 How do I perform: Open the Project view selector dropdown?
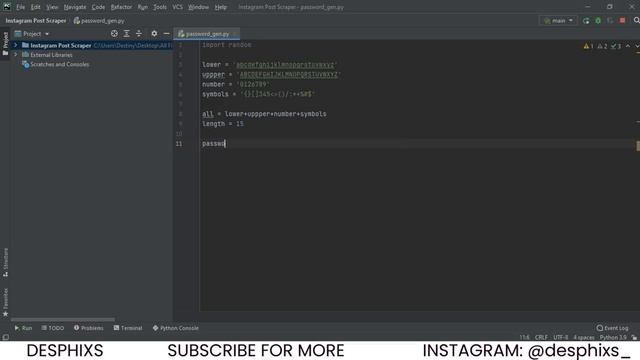(x=32, y=33)
